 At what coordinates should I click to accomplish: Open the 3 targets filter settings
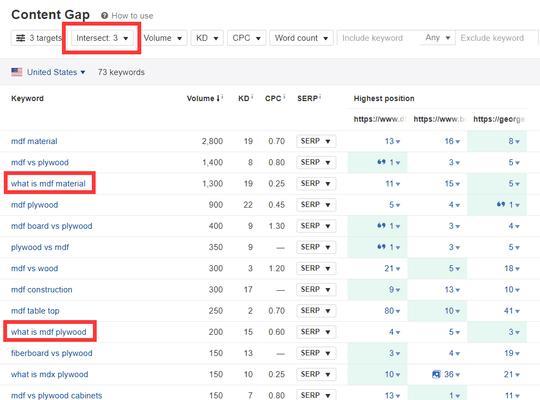39,38
